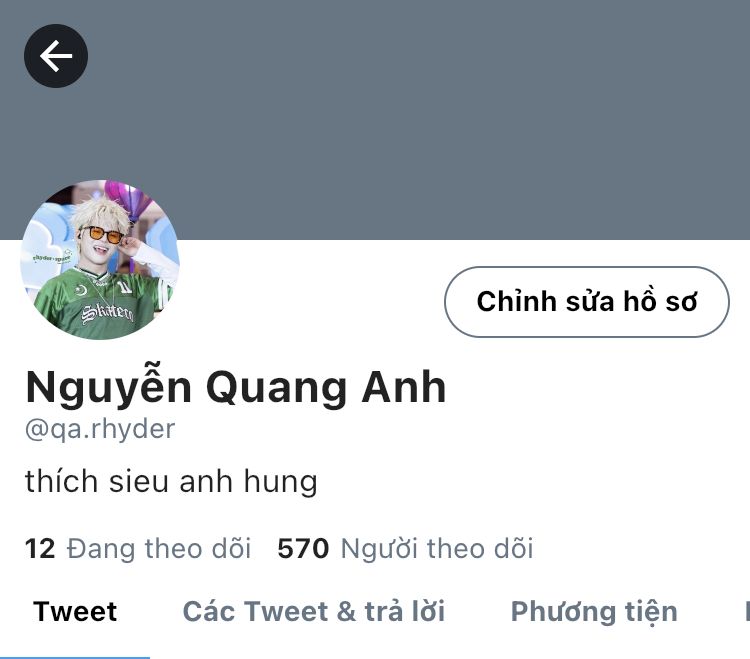Open the Các Tweet & trả lời tab

click(314, 612)
